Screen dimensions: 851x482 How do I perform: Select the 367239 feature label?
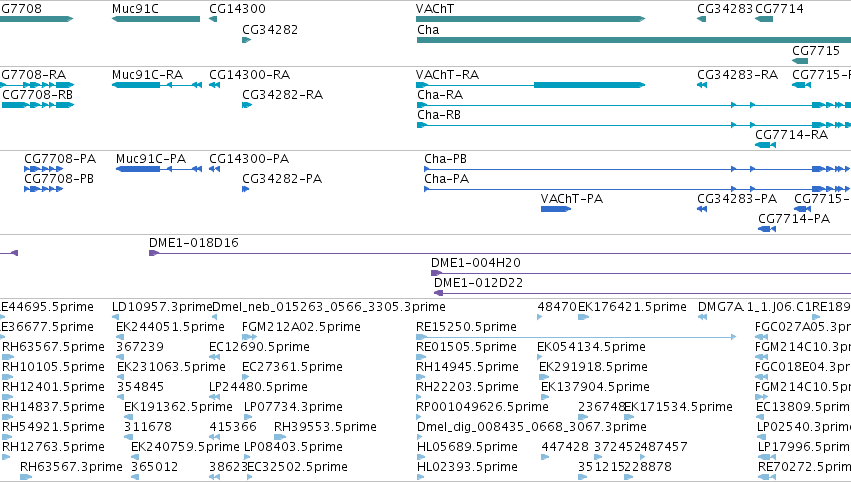(x=139, y=346)
